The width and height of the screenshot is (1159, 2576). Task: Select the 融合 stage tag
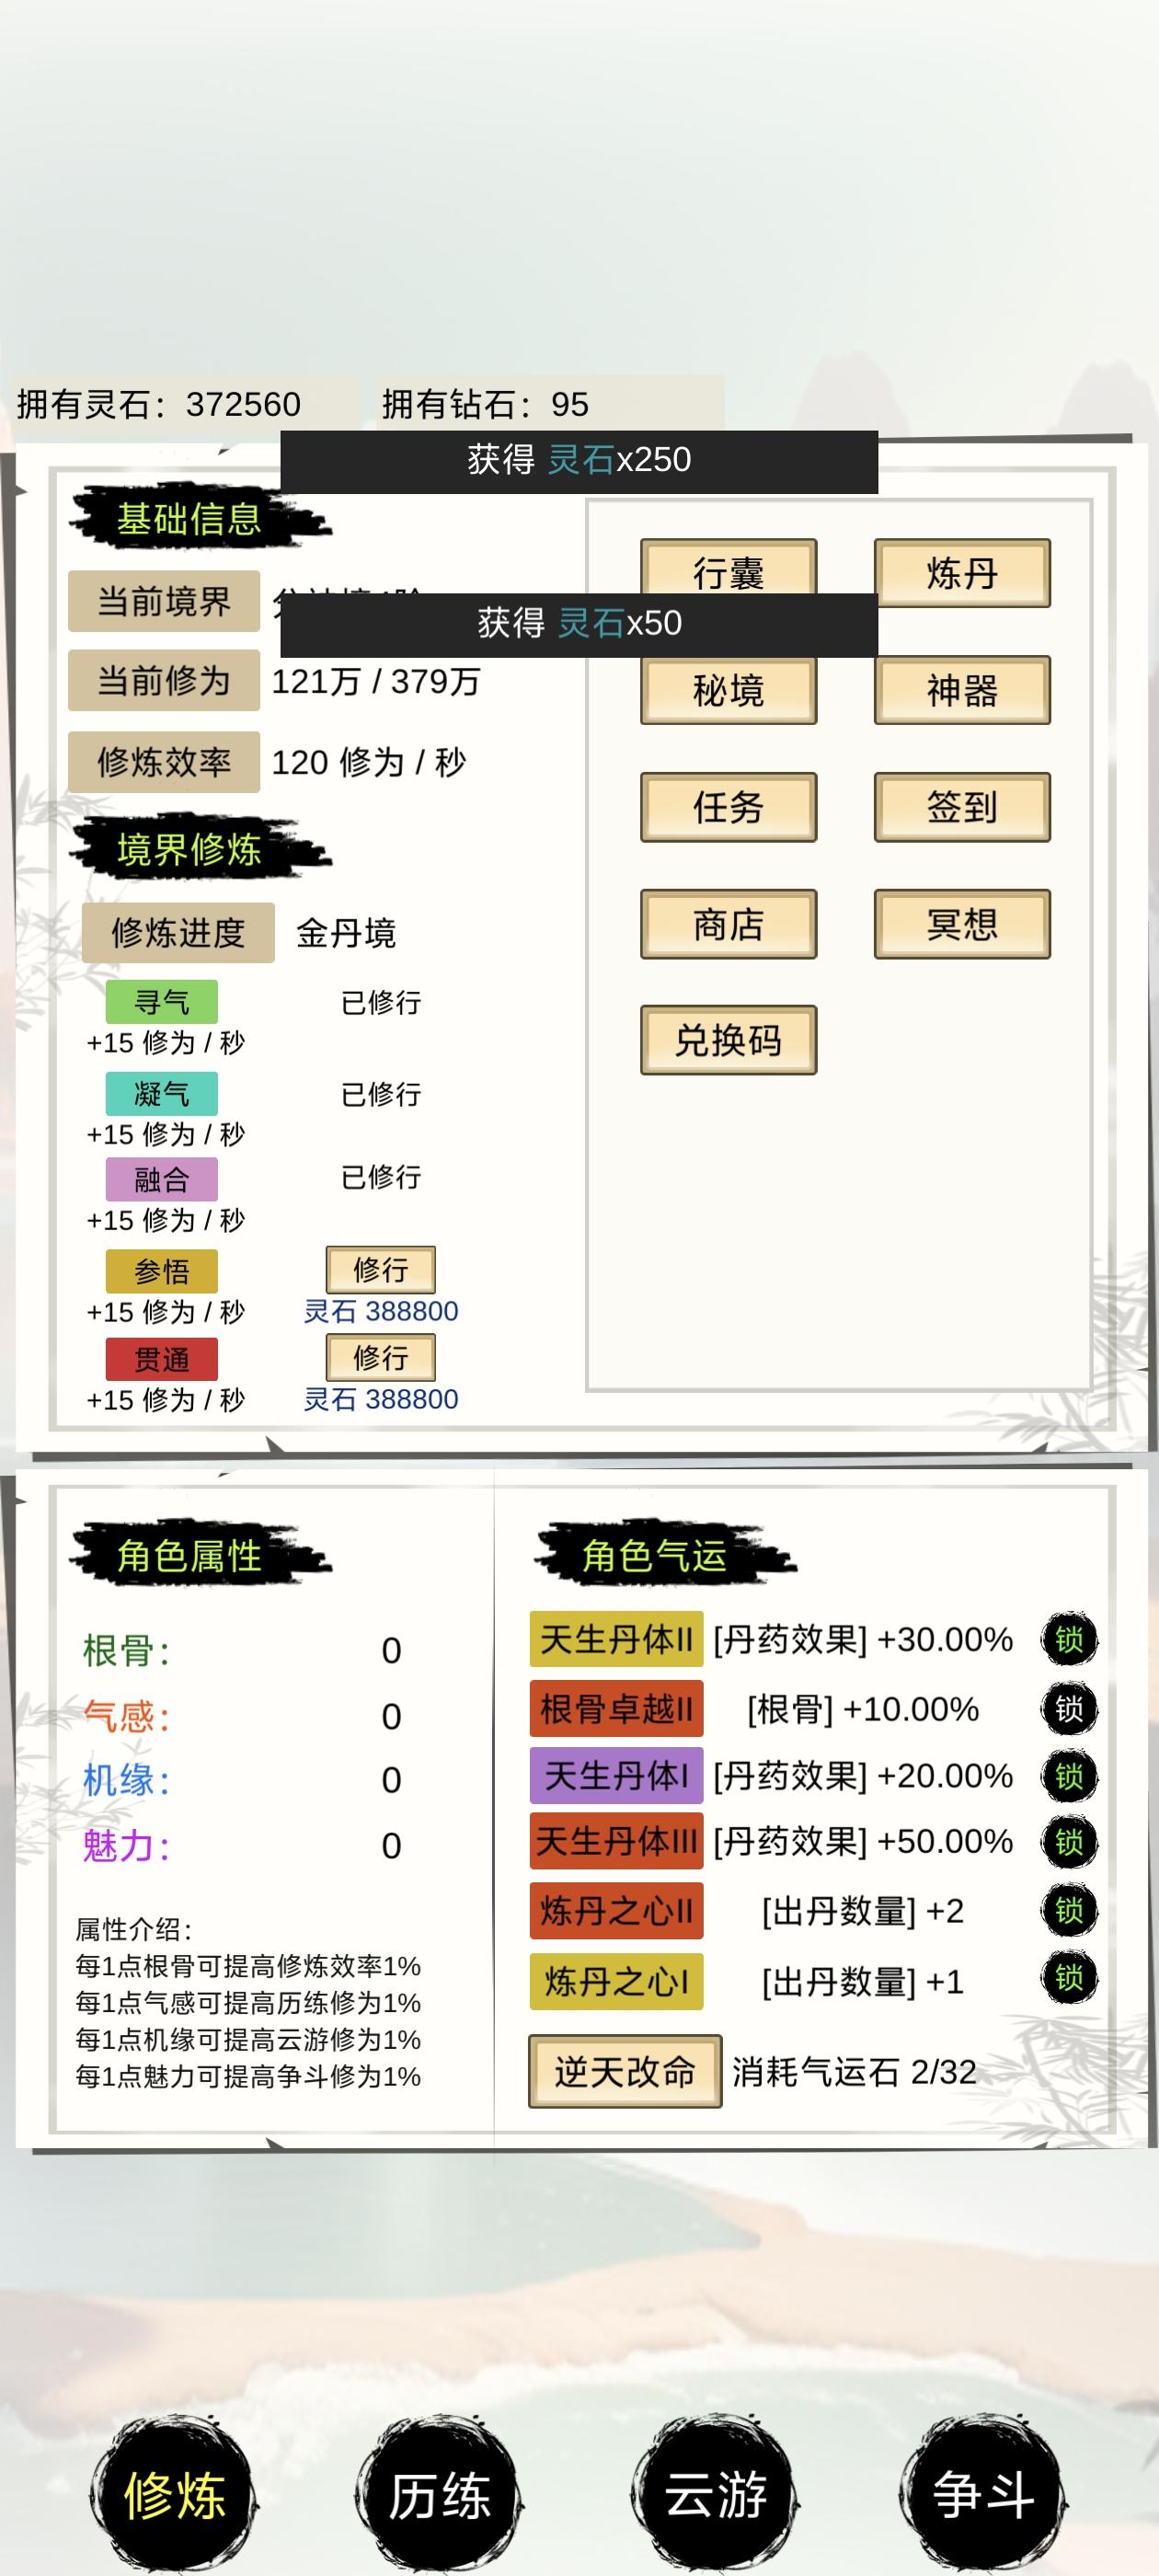(162, 1180)
